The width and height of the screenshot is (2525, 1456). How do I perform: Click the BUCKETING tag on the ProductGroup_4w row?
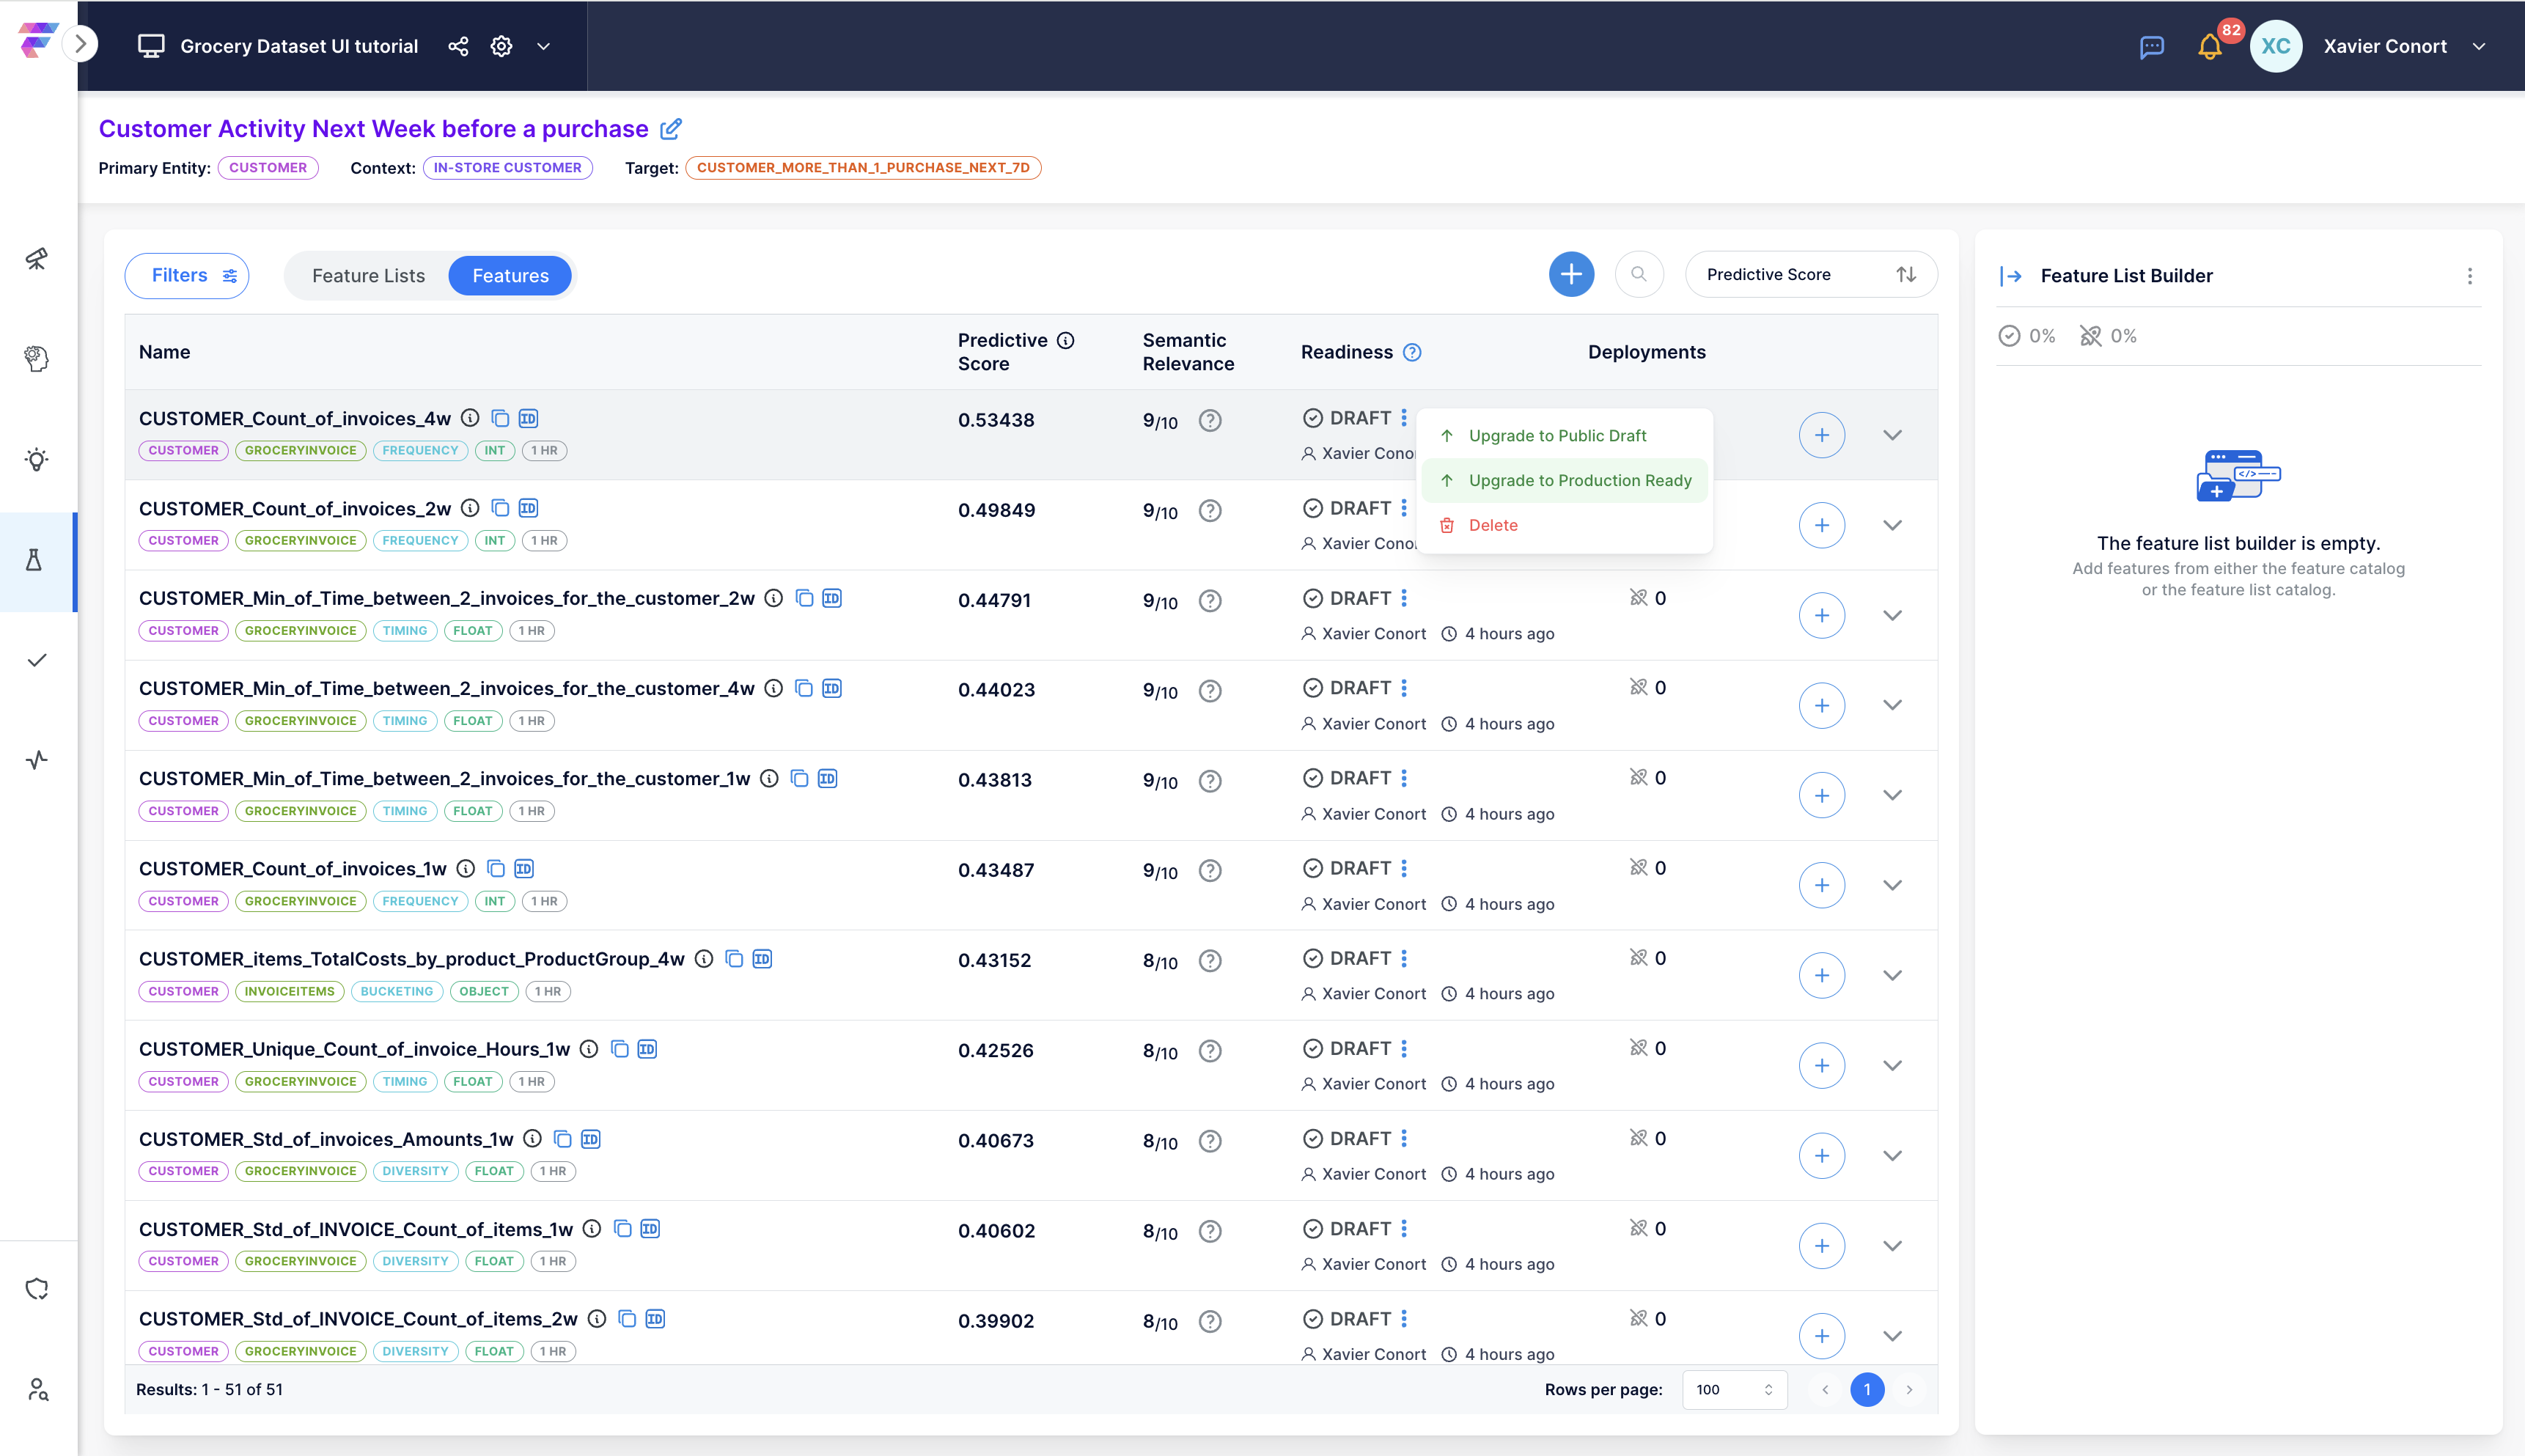click(397, 991)
